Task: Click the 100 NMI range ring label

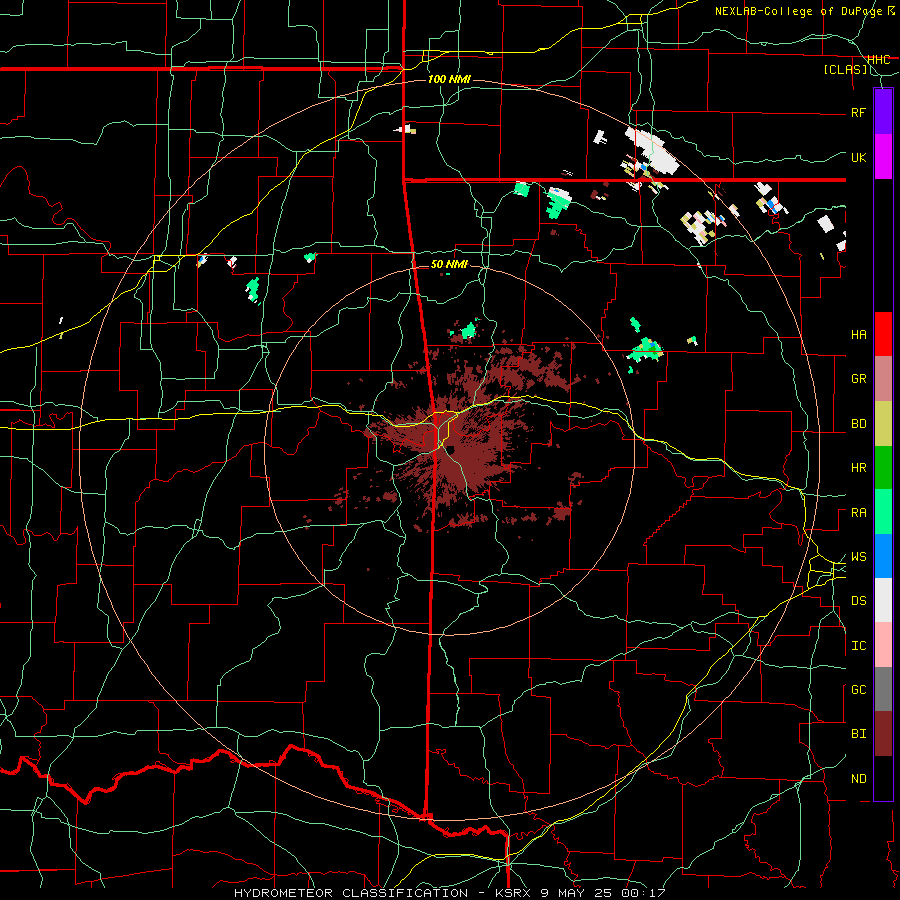Action: point(449,79)
